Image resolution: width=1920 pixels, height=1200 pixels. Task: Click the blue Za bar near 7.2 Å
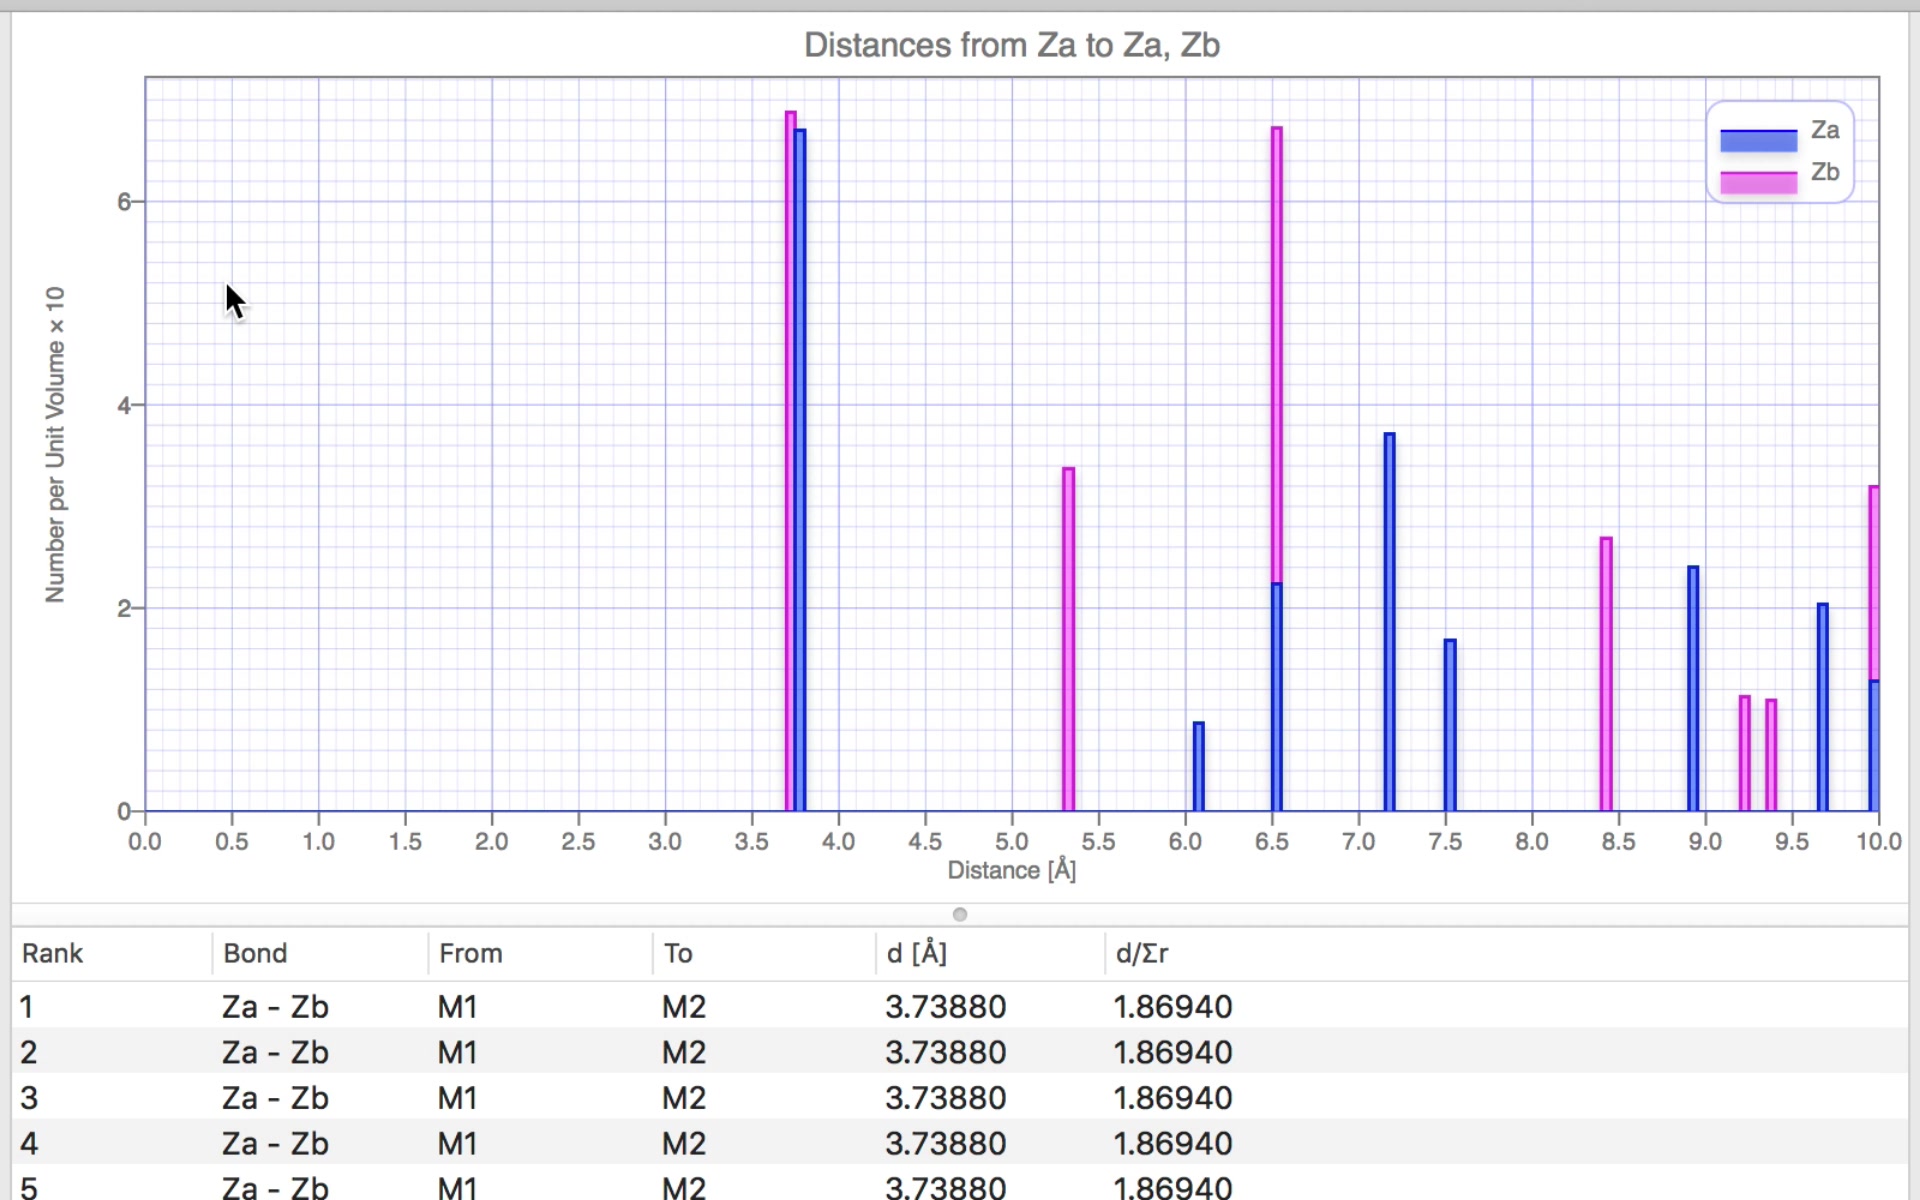click(x=1390, y=622)
